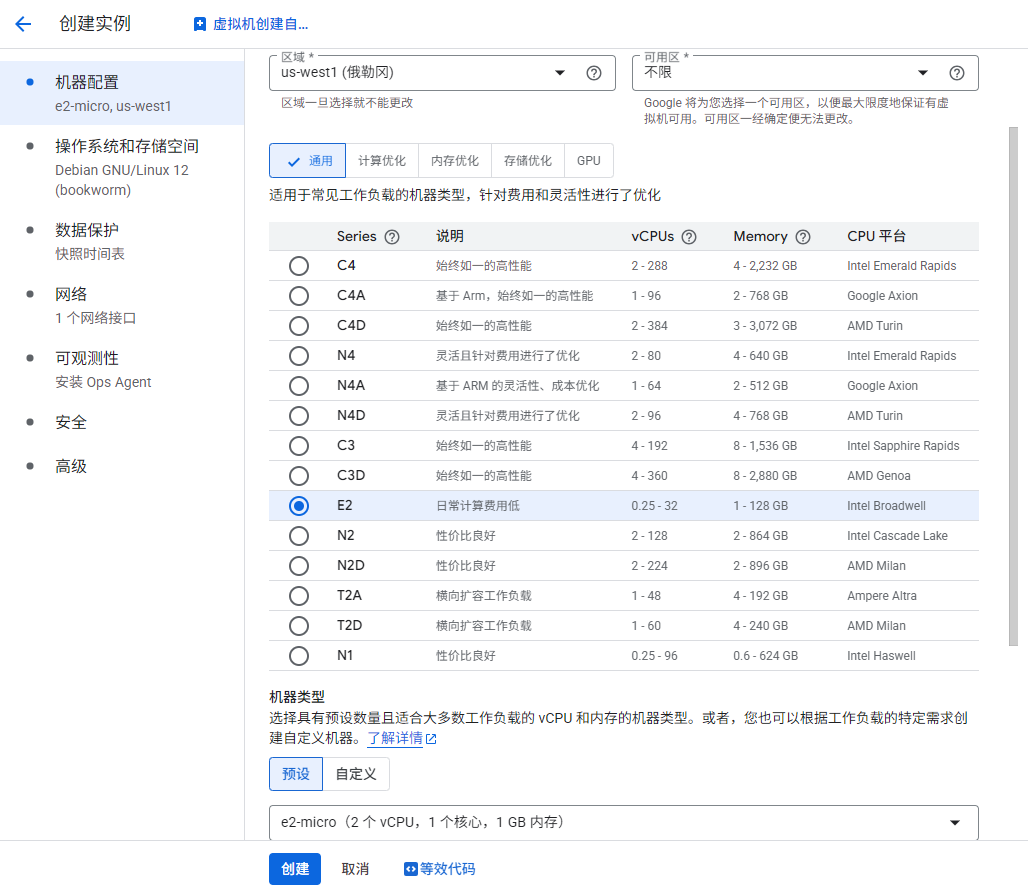The image size is (1028, 885).
Task: Select the C4 series radio button
Action: coord(298,266)
